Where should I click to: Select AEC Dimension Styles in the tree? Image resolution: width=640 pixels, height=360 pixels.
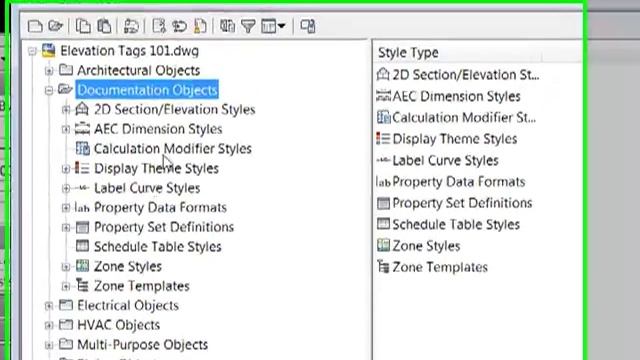pyautogui.click(x=158, y=129)
